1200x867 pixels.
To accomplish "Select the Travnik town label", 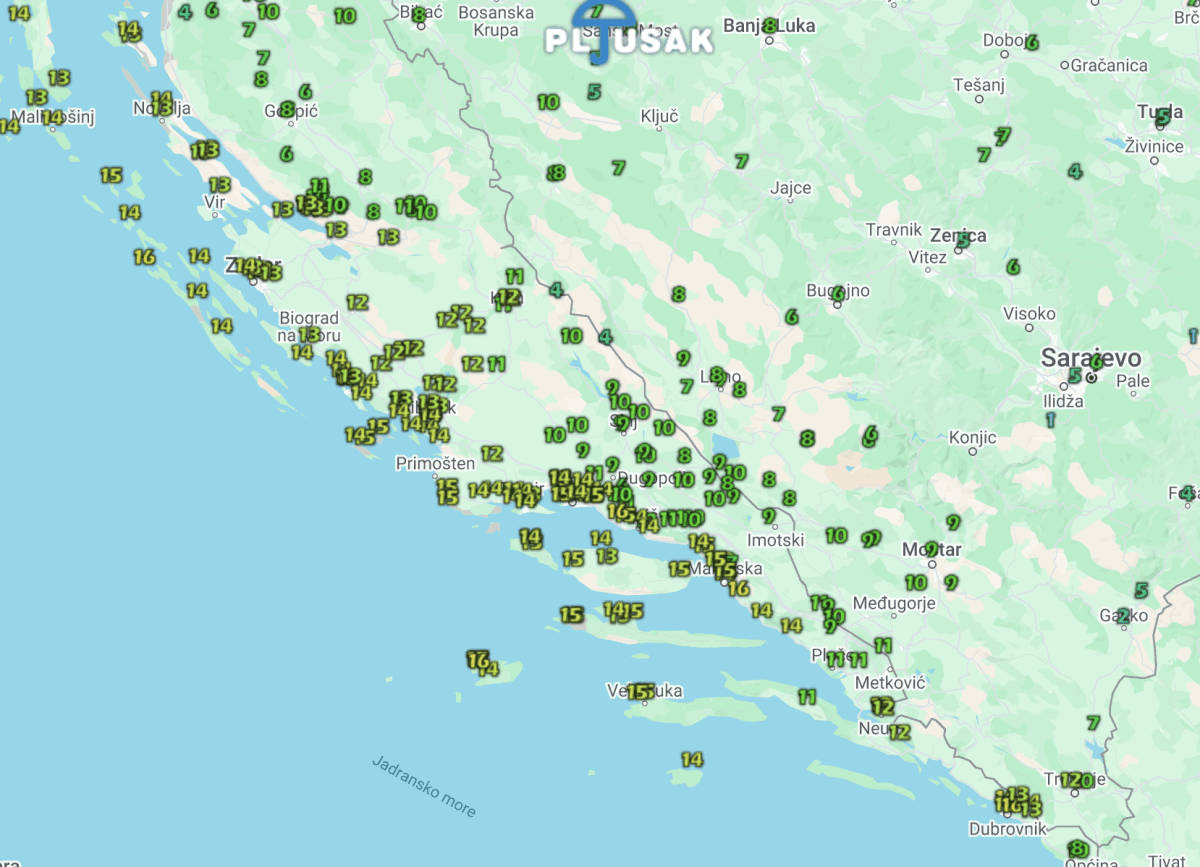I will (893, 230).
